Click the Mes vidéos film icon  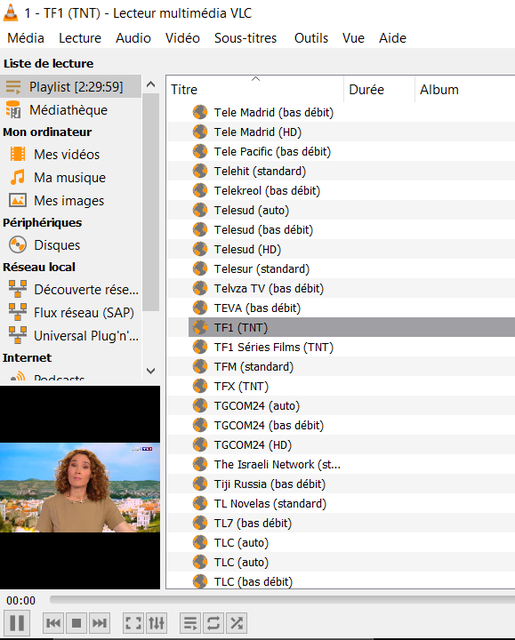tap(18, 154)
